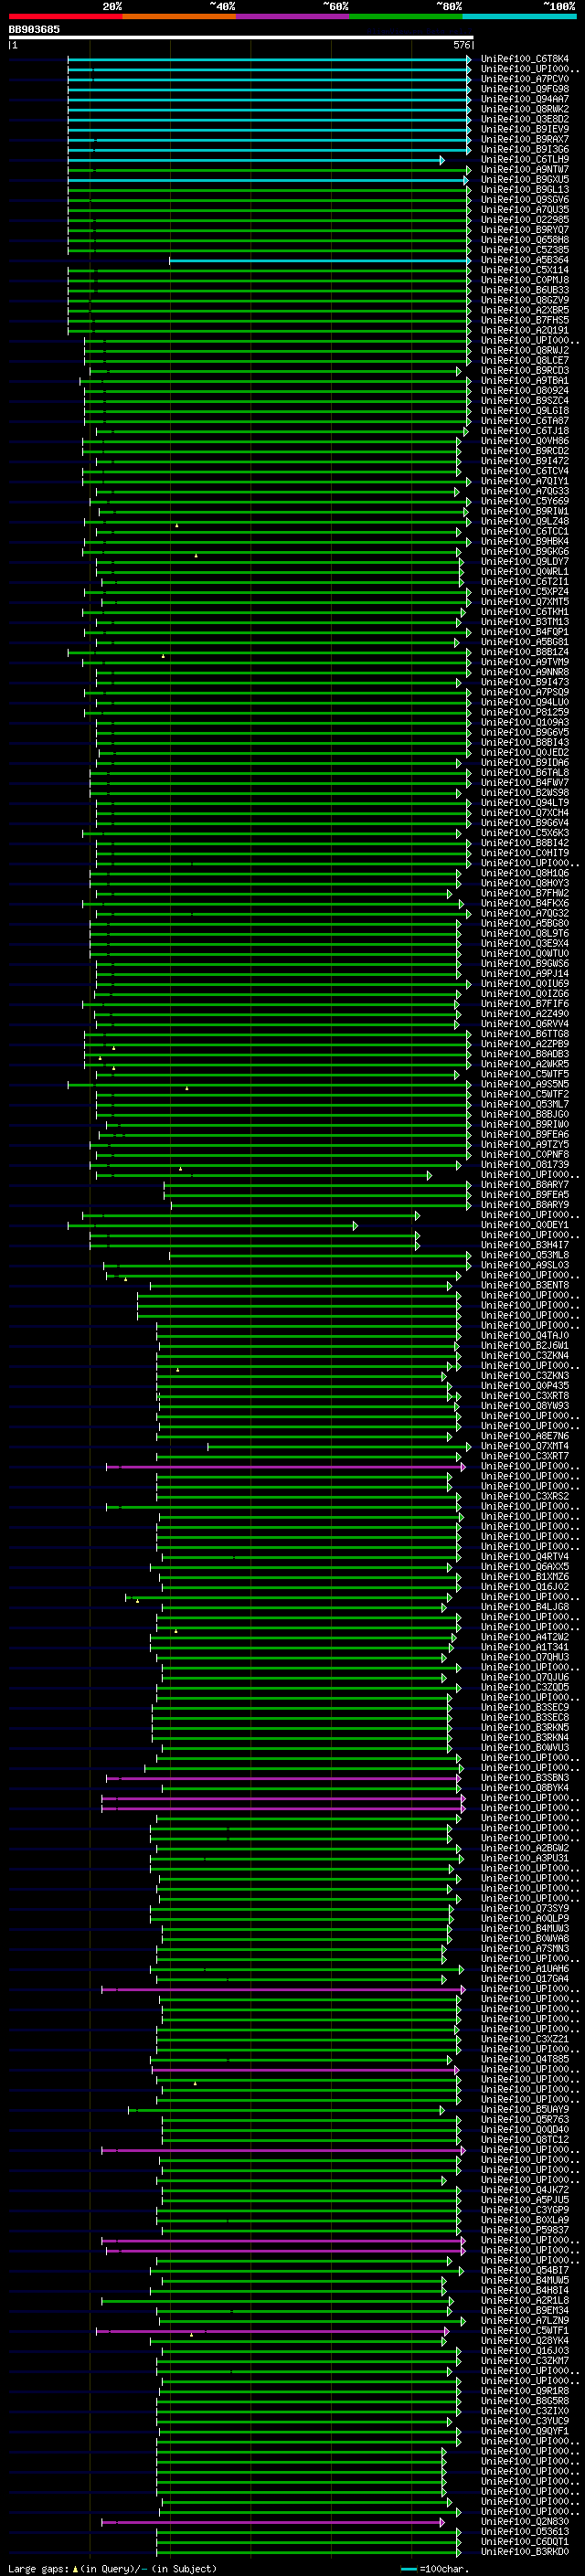Click the green alignment bar for Q0DEY1
Viewport: 585px width, 2576px height.
coord(211,1225)
